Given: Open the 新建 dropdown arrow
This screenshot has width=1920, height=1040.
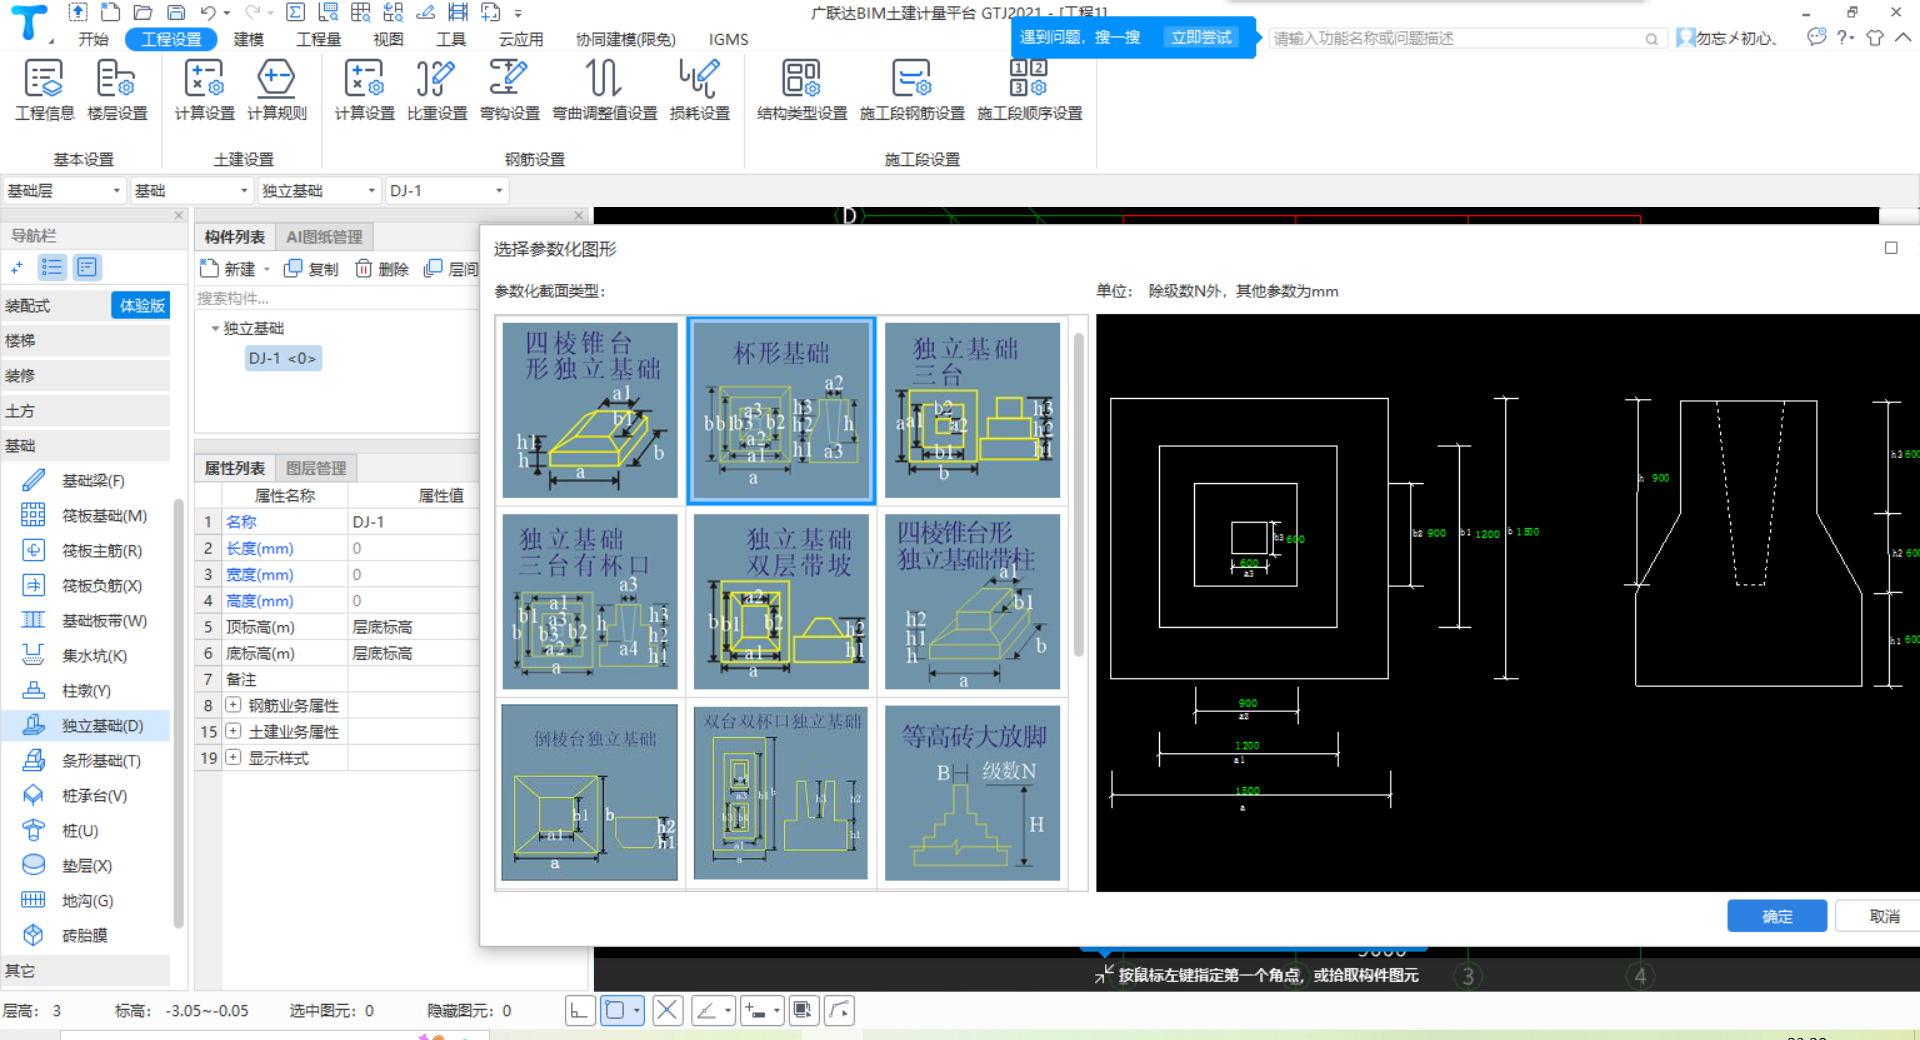Looking at the screenshot, I should click(267, 269).
